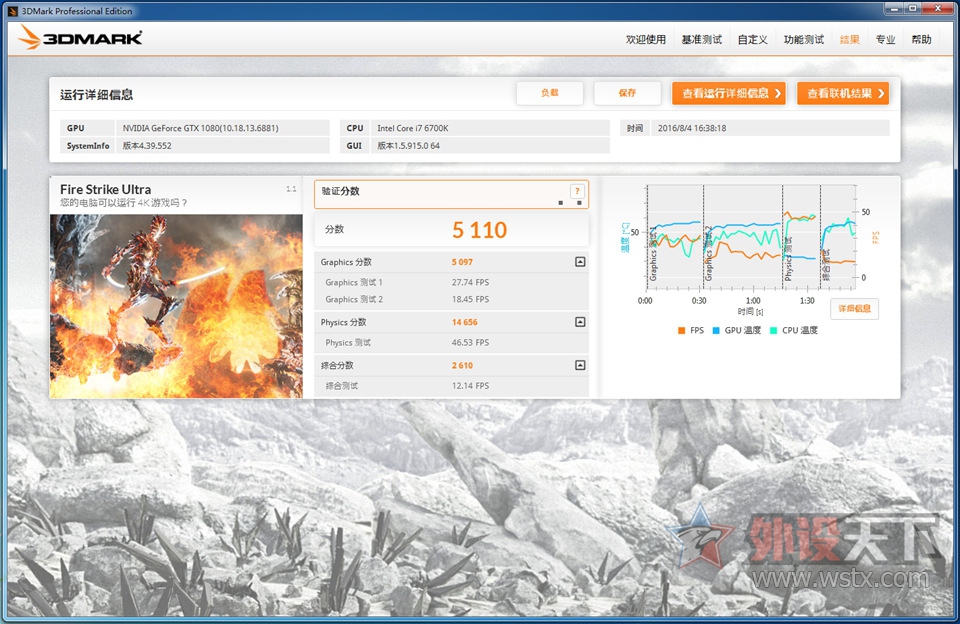Open the validation score help question mark
Viewport: 960px width, 624px height.
[577, 191]
